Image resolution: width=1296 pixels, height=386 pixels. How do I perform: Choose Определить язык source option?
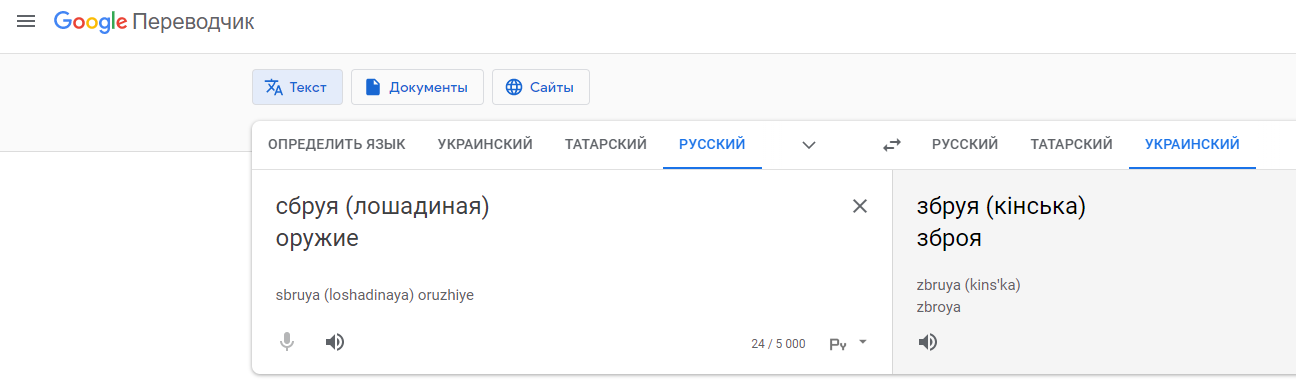[337, 144]
